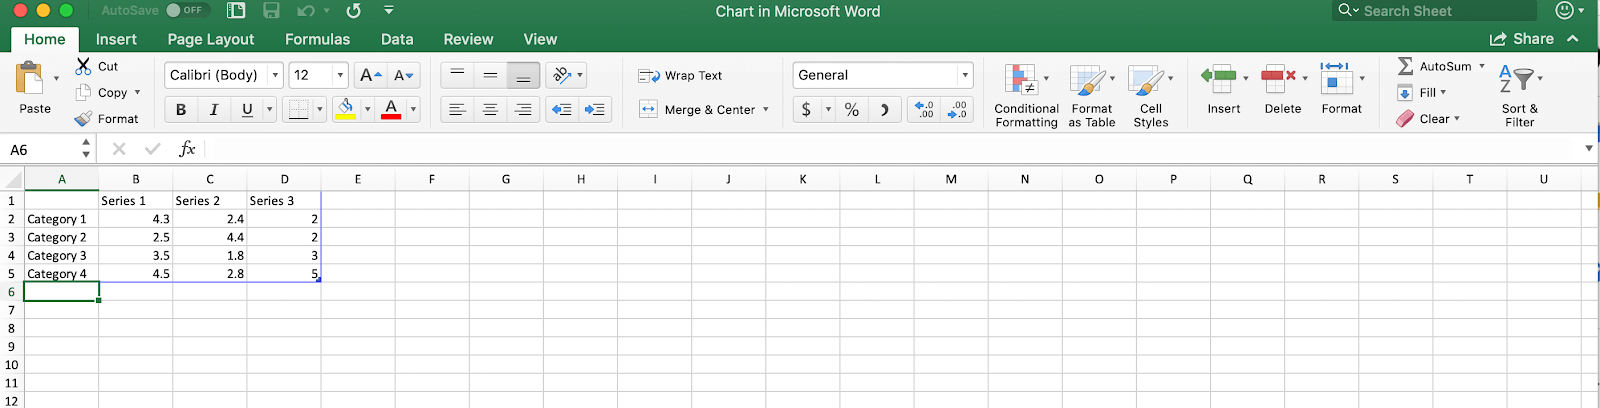Viewport: 1600px width, 408px height.
Task: Click the Currency format dollar icon
Action: (x=806, y=110)
